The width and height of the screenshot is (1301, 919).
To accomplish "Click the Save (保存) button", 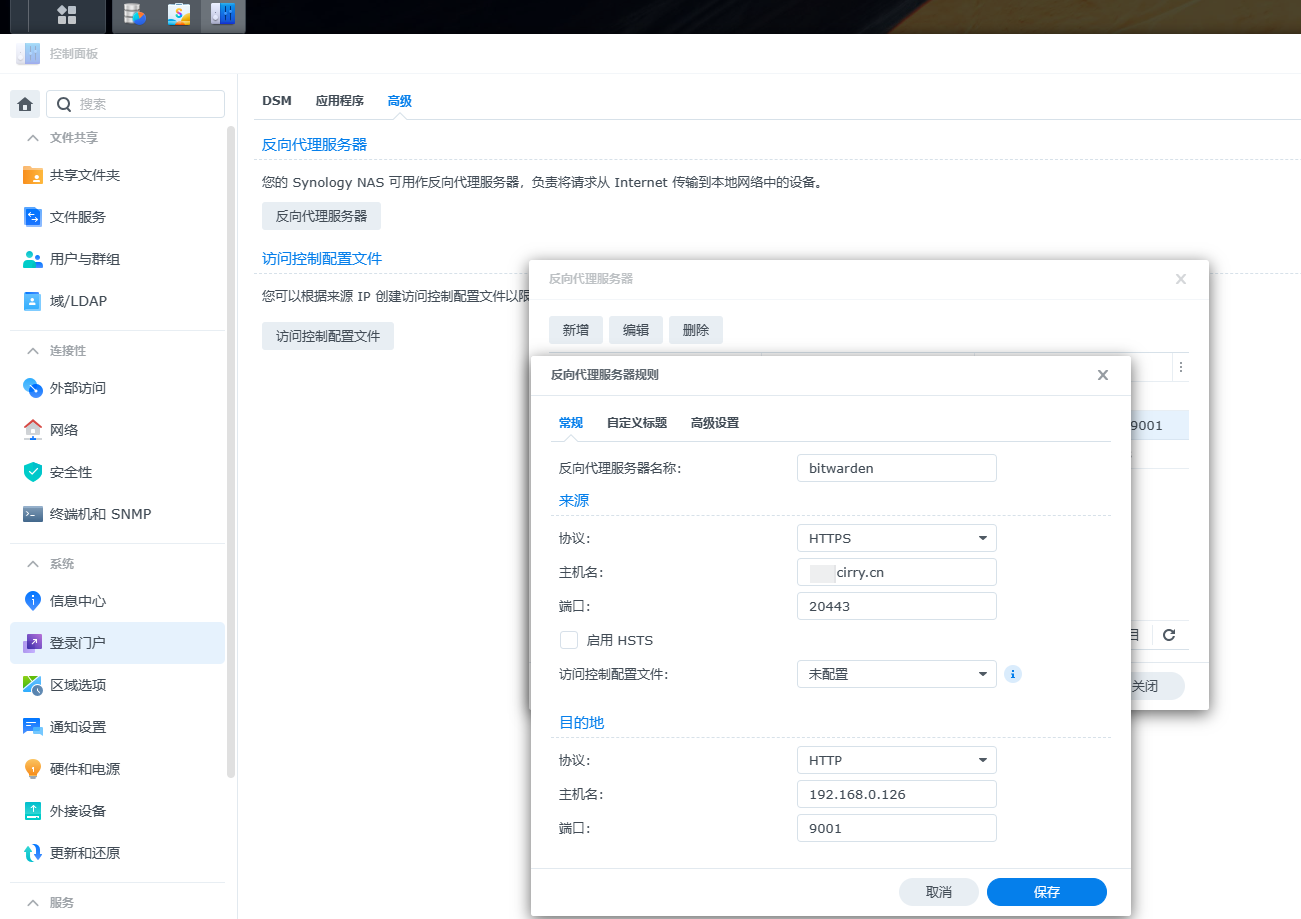I will pyautogui.click(x=1046, y=892).
